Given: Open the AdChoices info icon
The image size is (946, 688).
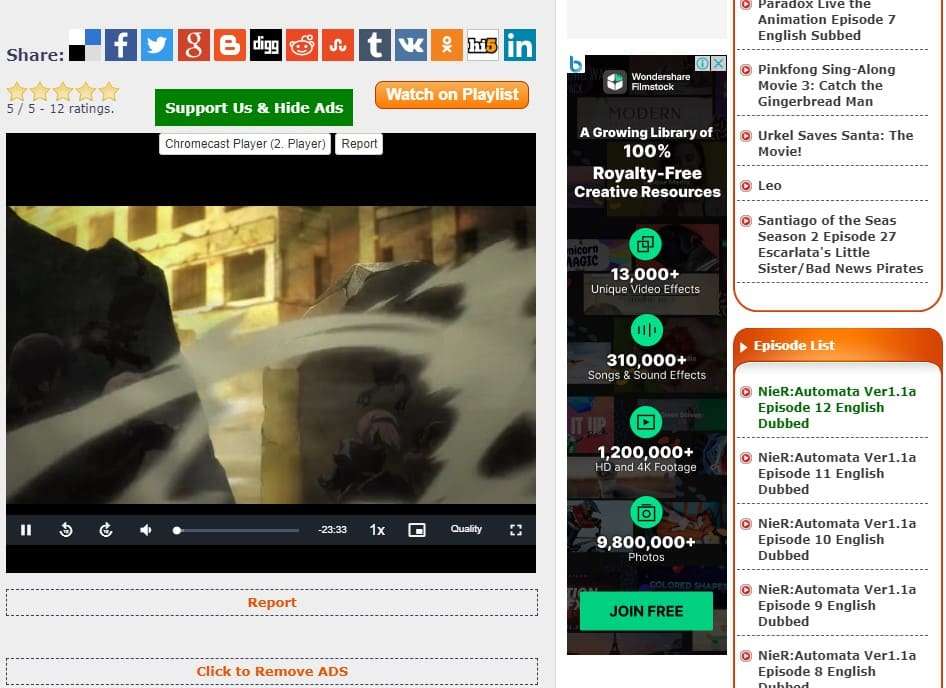Looking at the screenshot, I should click(703, 63).
